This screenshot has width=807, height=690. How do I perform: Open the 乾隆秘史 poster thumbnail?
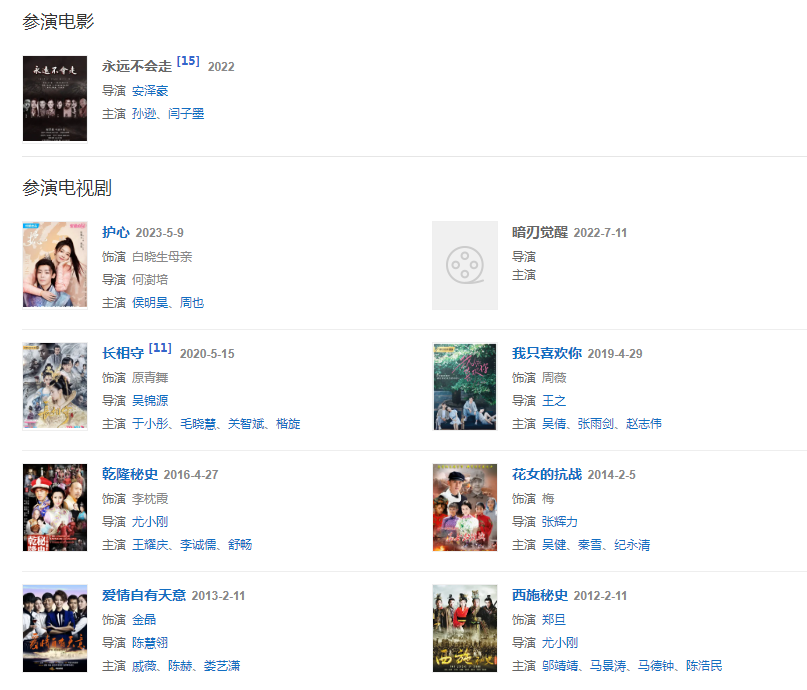click(55, 507)
